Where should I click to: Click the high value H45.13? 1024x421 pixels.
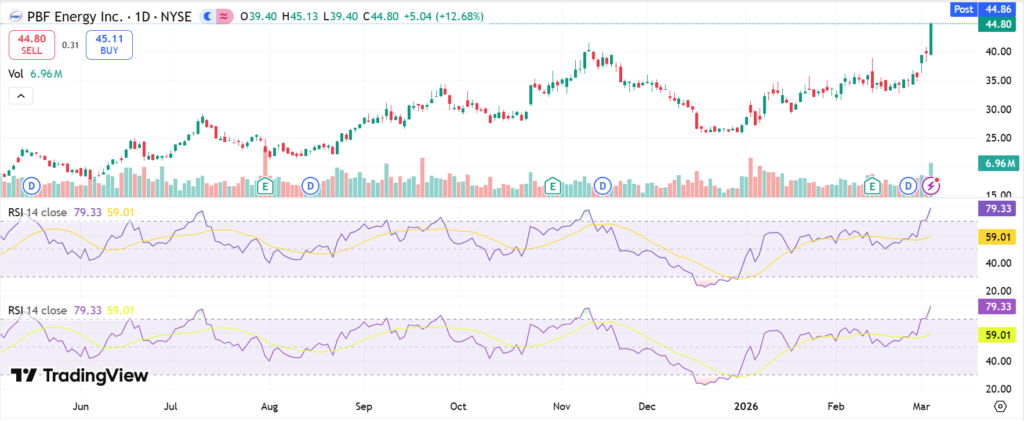click(x=299, y=16)
